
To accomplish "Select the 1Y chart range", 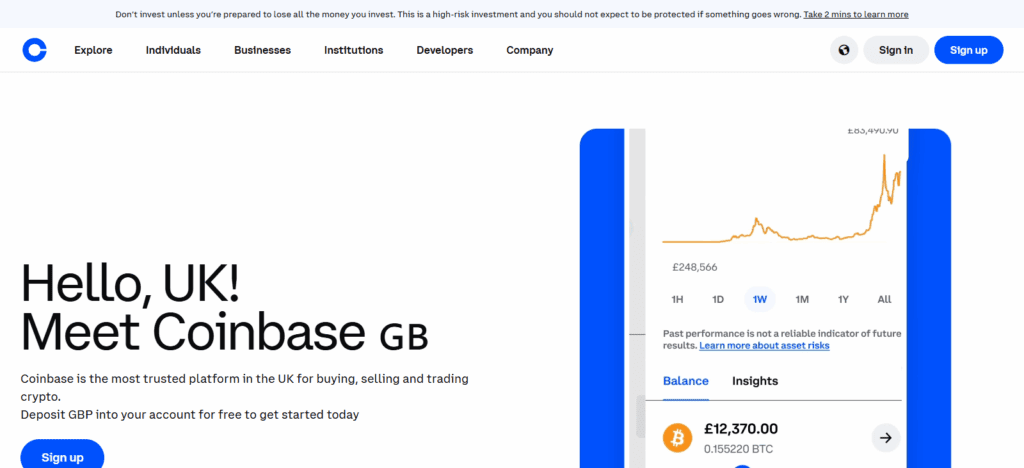I will [x=843, y=300].
